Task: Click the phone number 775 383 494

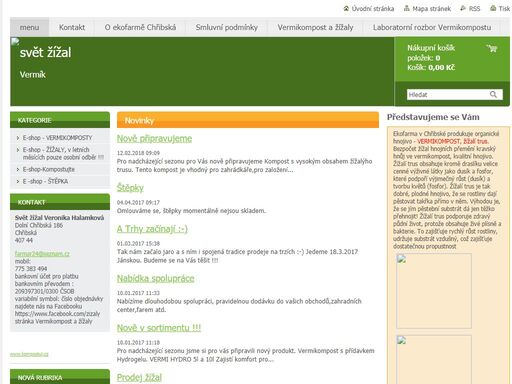Action: (31, 269)
